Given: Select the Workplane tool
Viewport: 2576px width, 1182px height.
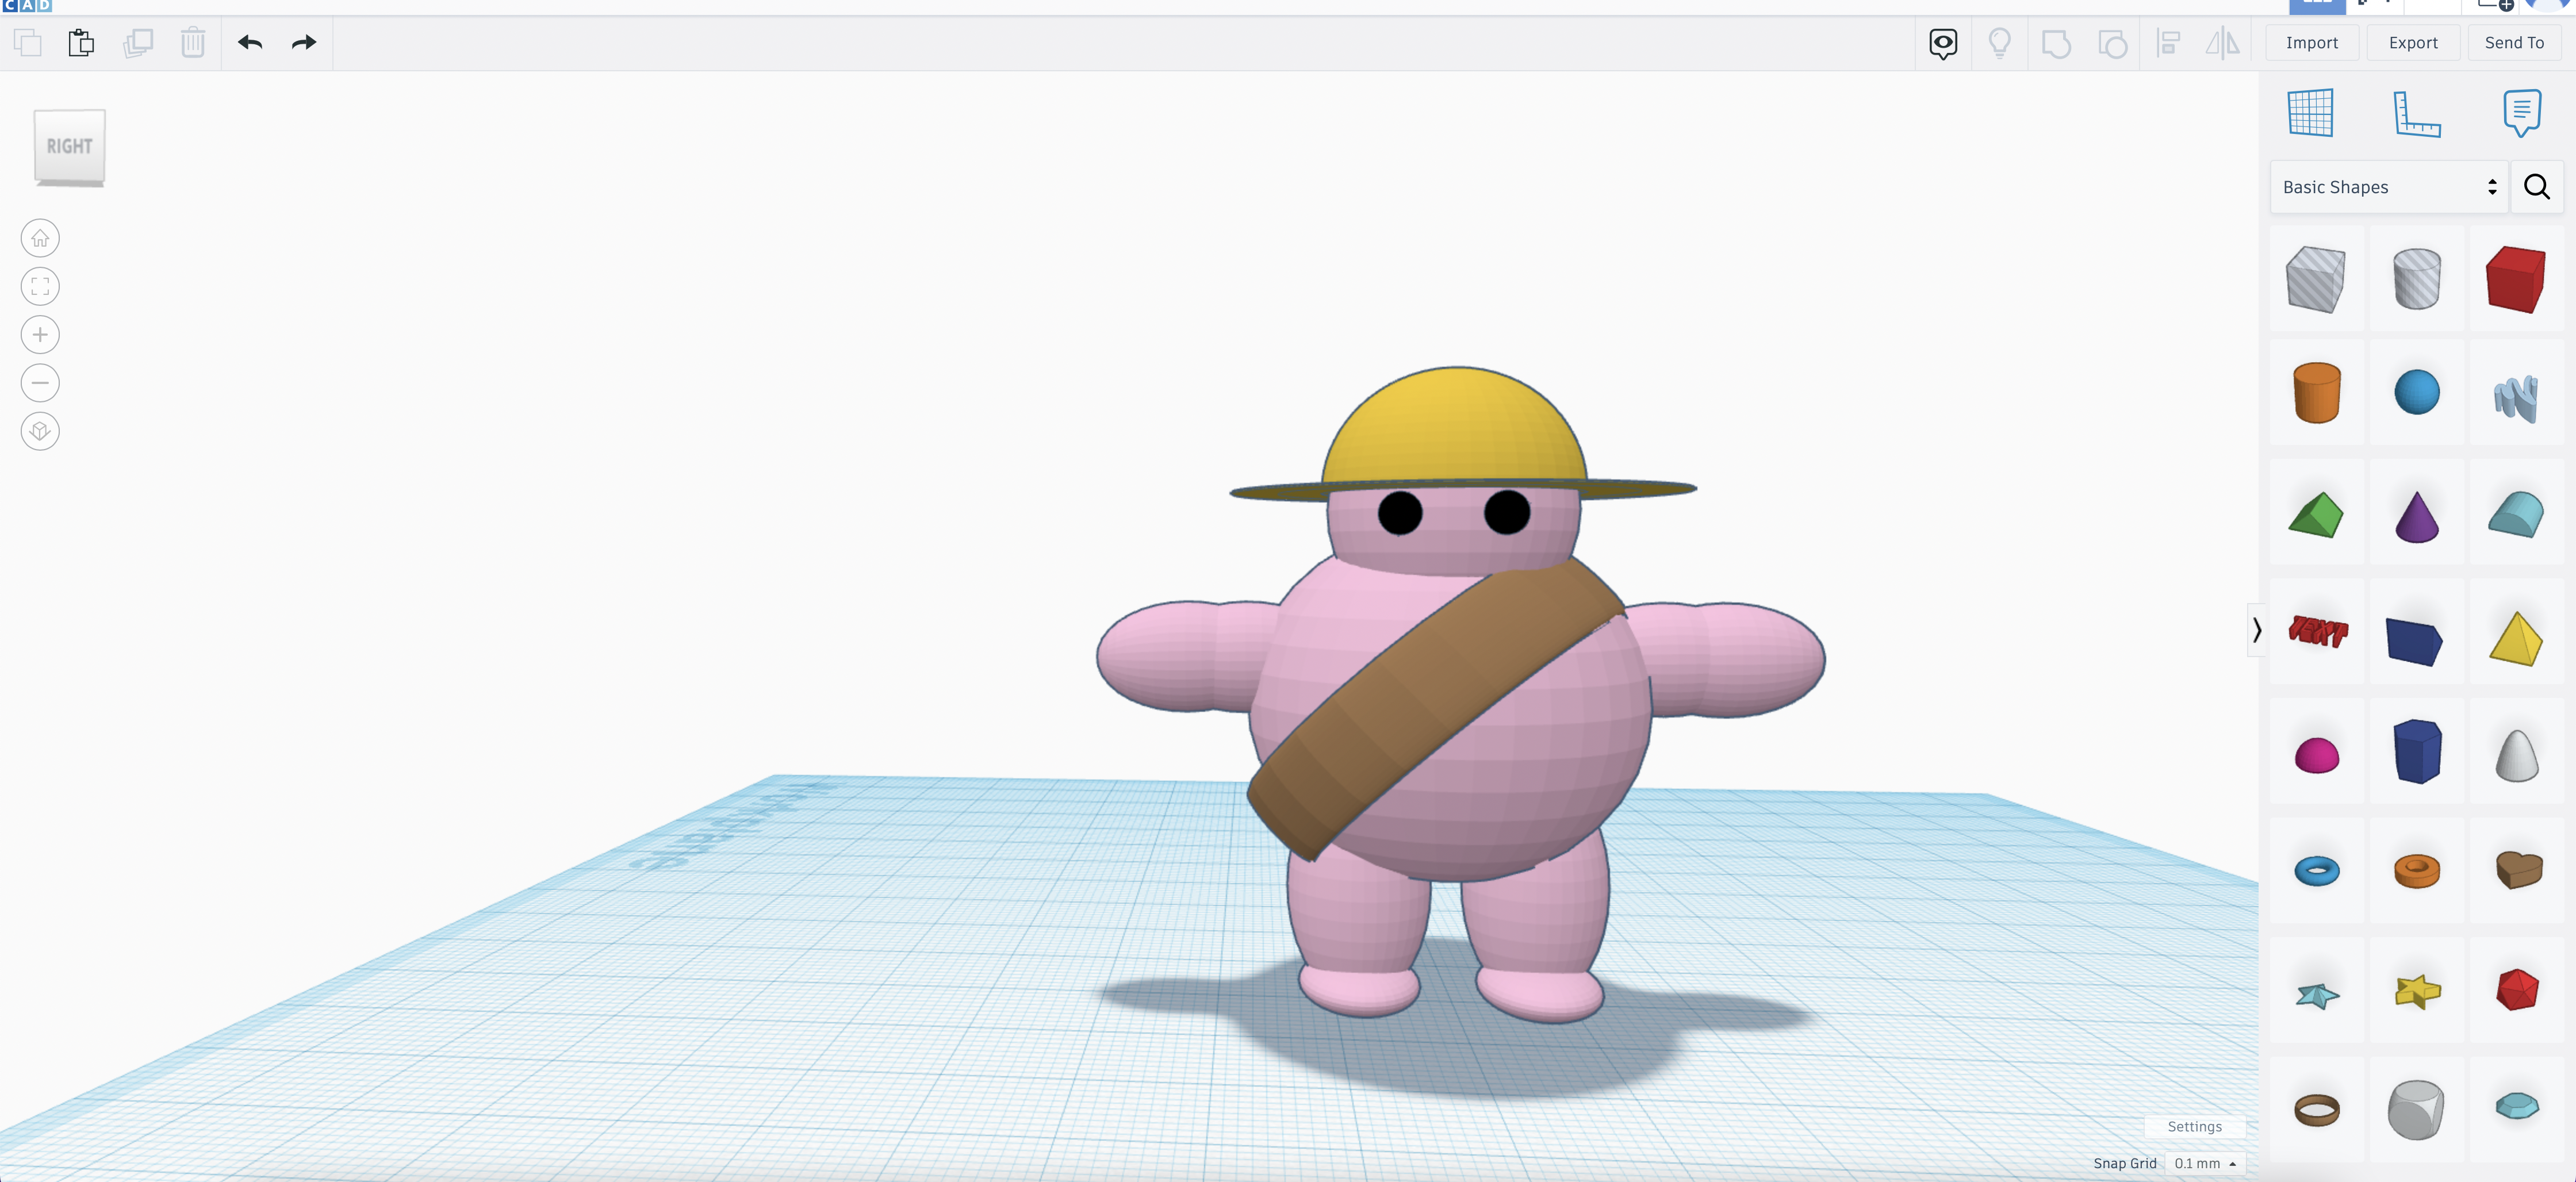Looking at the screenshot, I should (2311, 113).
